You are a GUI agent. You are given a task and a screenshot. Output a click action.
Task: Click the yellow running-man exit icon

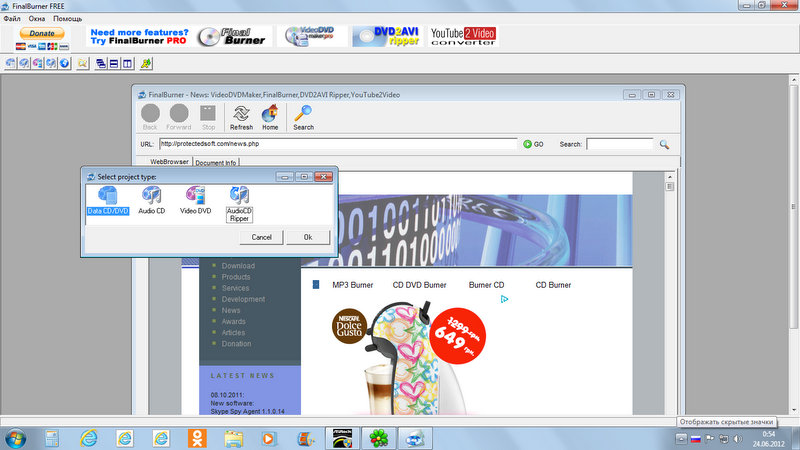pos(146,64)
